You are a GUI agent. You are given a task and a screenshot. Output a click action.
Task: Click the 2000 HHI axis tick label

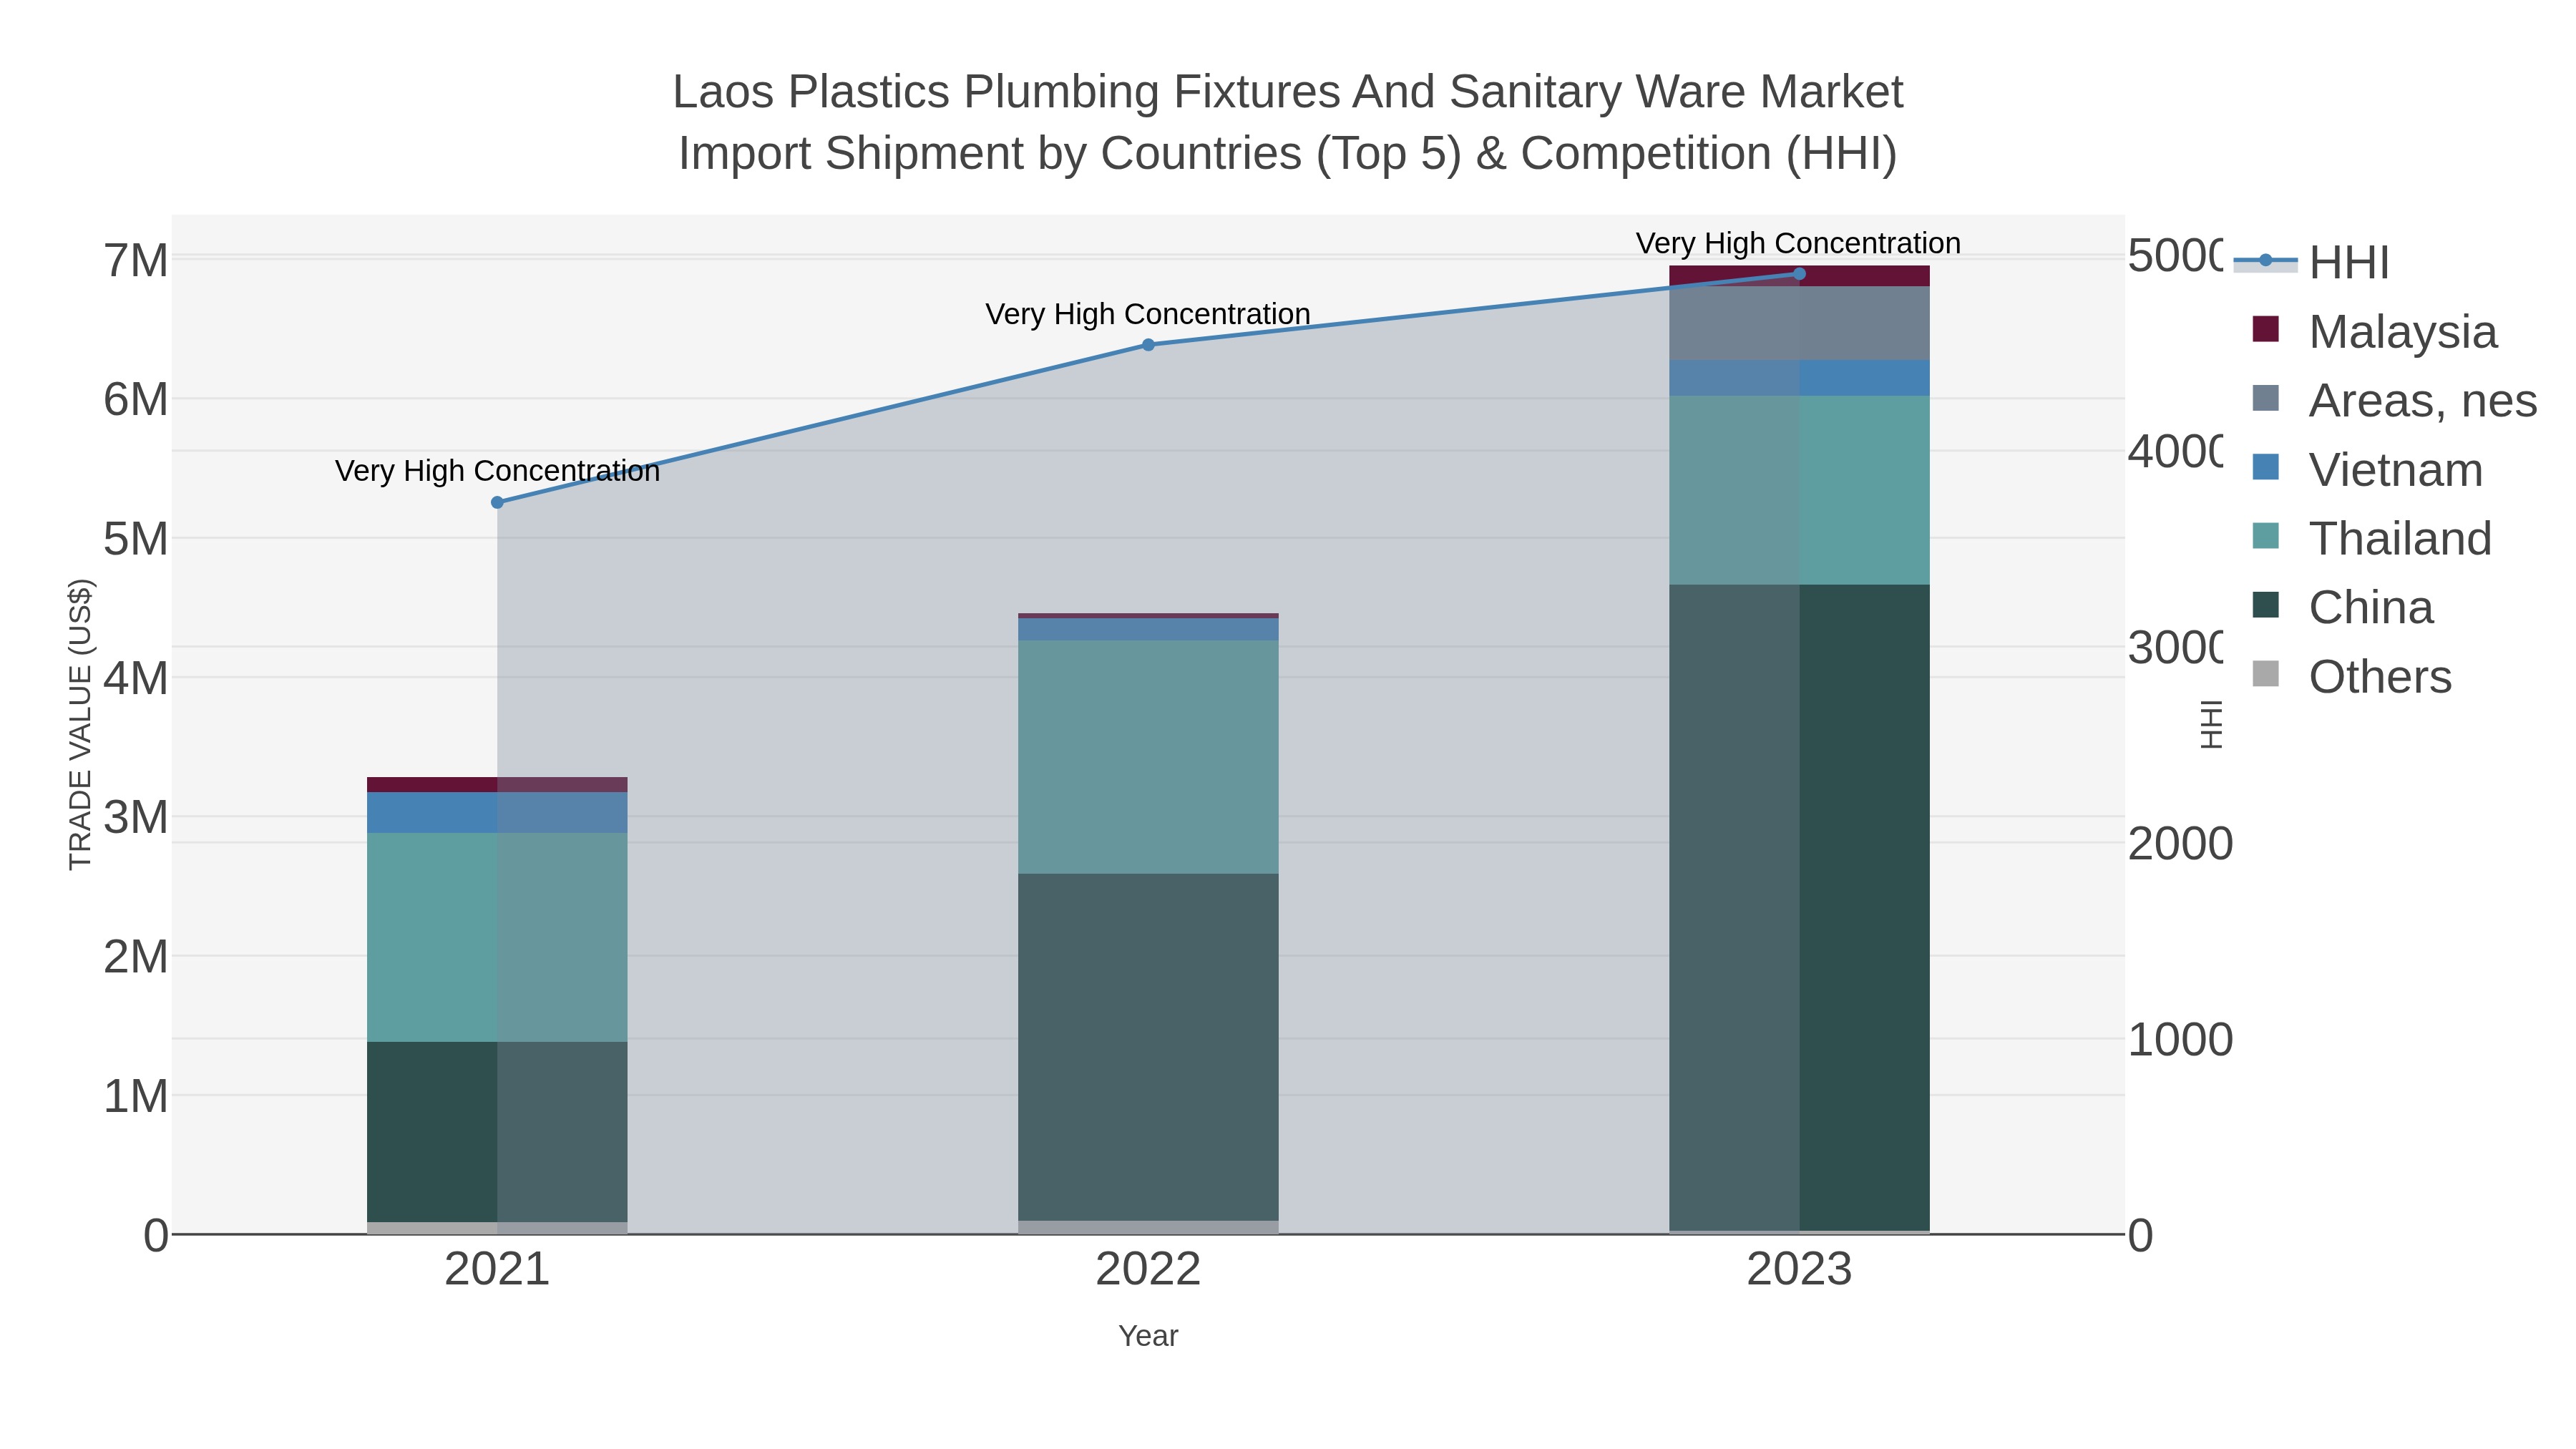(x=2180, y=844)
